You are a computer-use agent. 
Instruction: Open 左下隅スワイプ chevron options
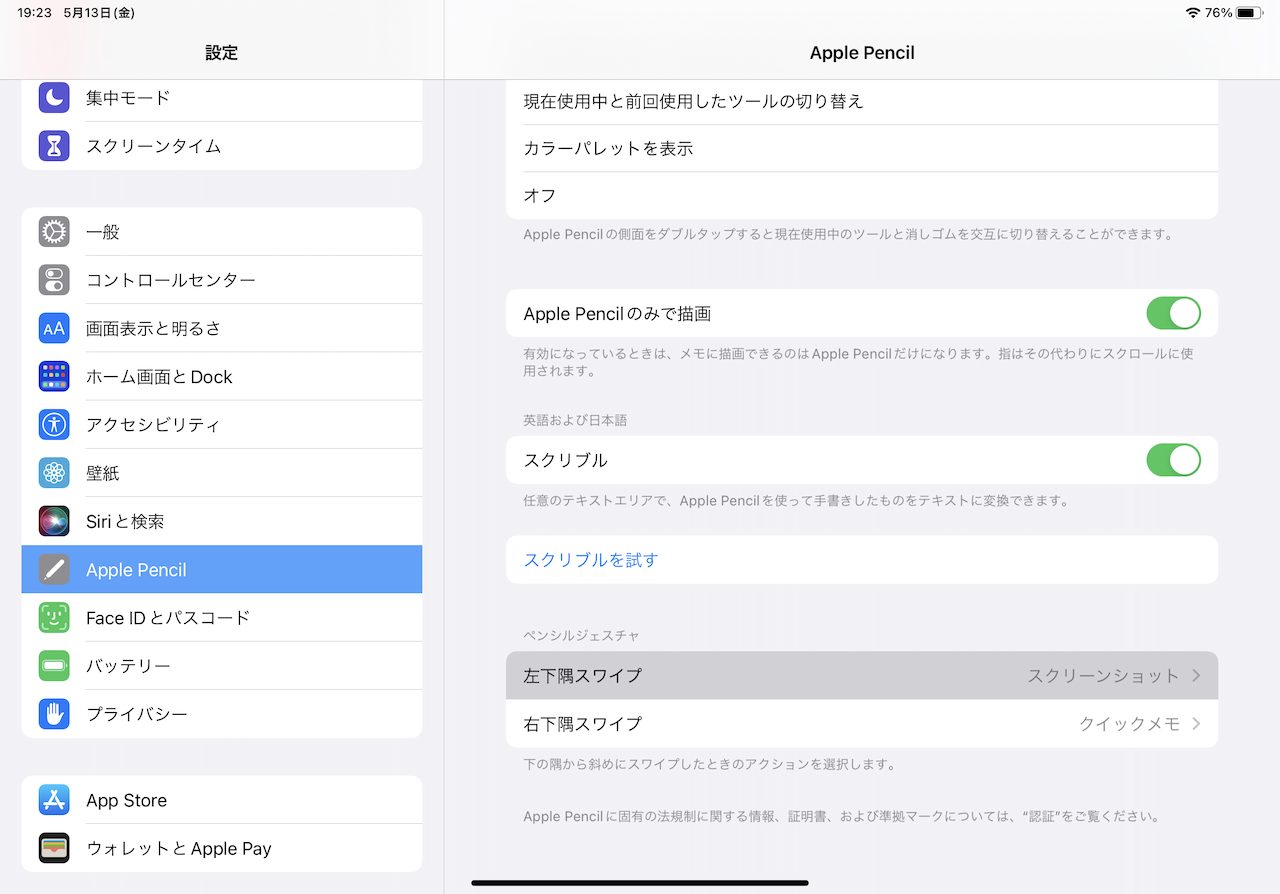[1196, 676]
